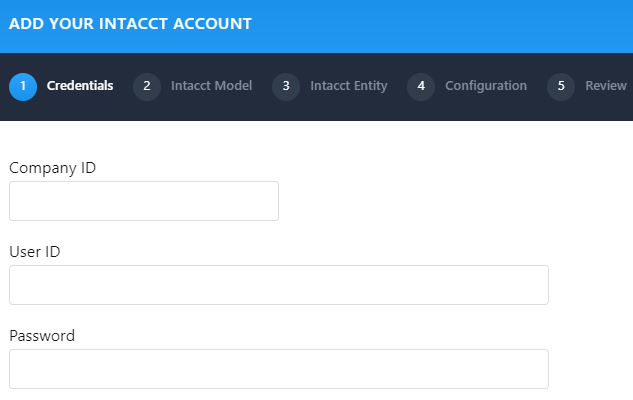633x400 pixels.
Task: Open the Credentials step tab
Action: point(80,86)
